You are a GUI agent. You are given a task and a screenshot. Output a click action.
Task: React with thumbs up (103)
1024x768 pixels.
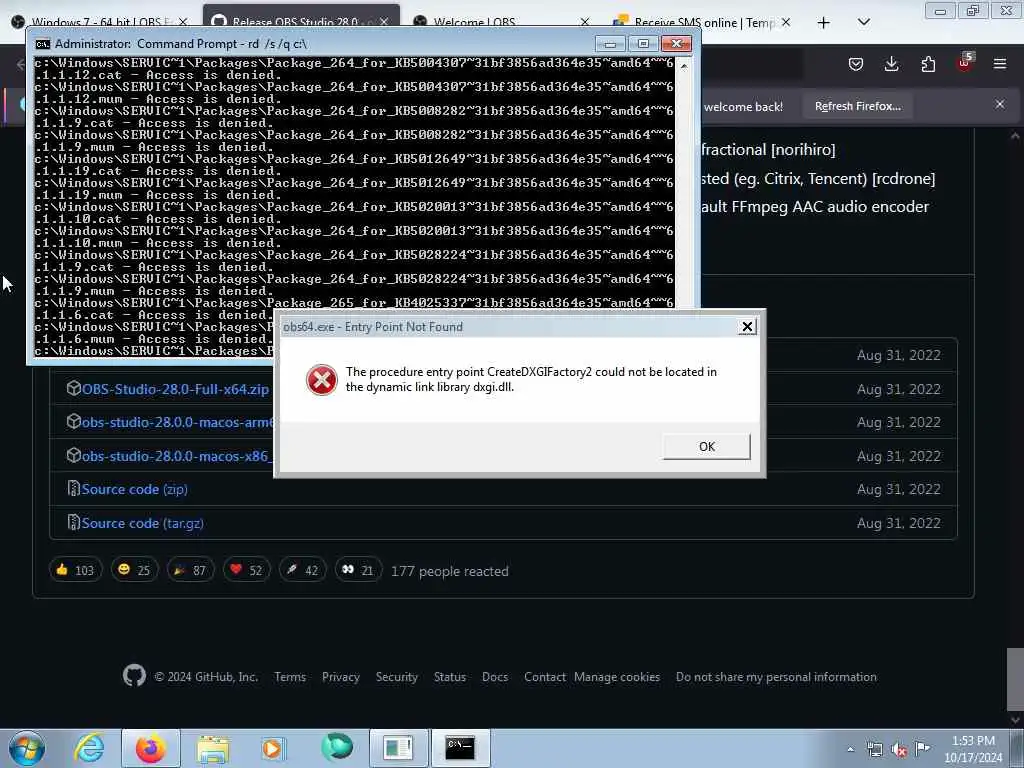click(x=76, y=570)
